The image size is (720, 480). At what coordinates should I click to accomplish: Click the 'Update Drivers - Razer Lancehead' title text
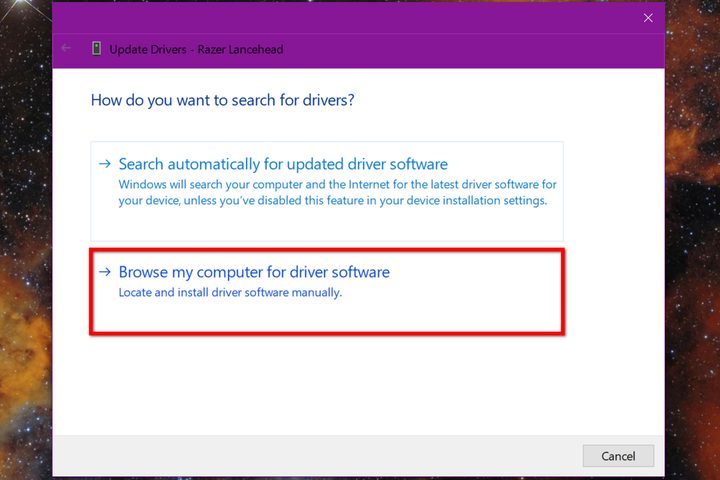coord(196,49)
